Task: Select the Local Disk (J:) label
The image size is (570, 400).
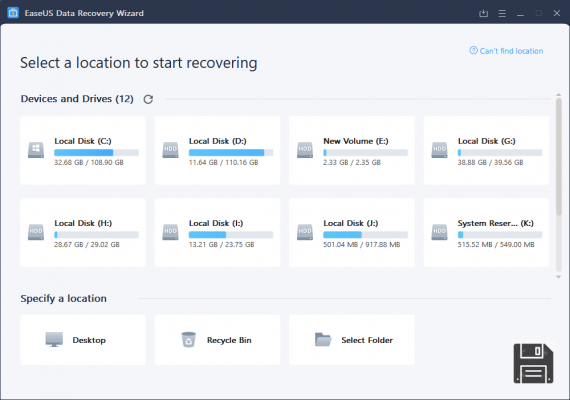Action: (351, 223)
